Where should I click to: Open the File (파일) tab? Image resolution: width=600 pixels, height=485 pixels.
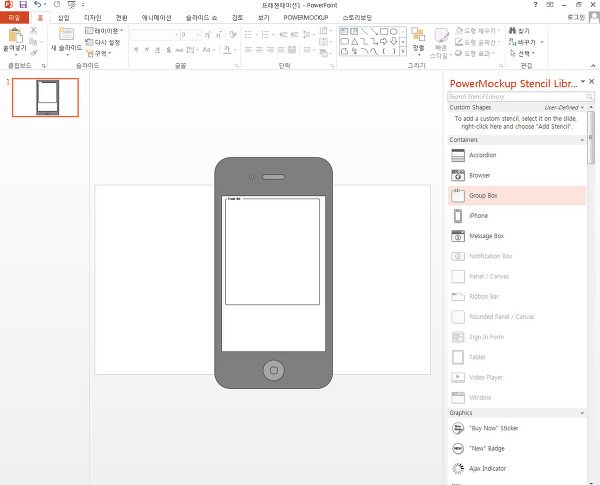point(14,18)
